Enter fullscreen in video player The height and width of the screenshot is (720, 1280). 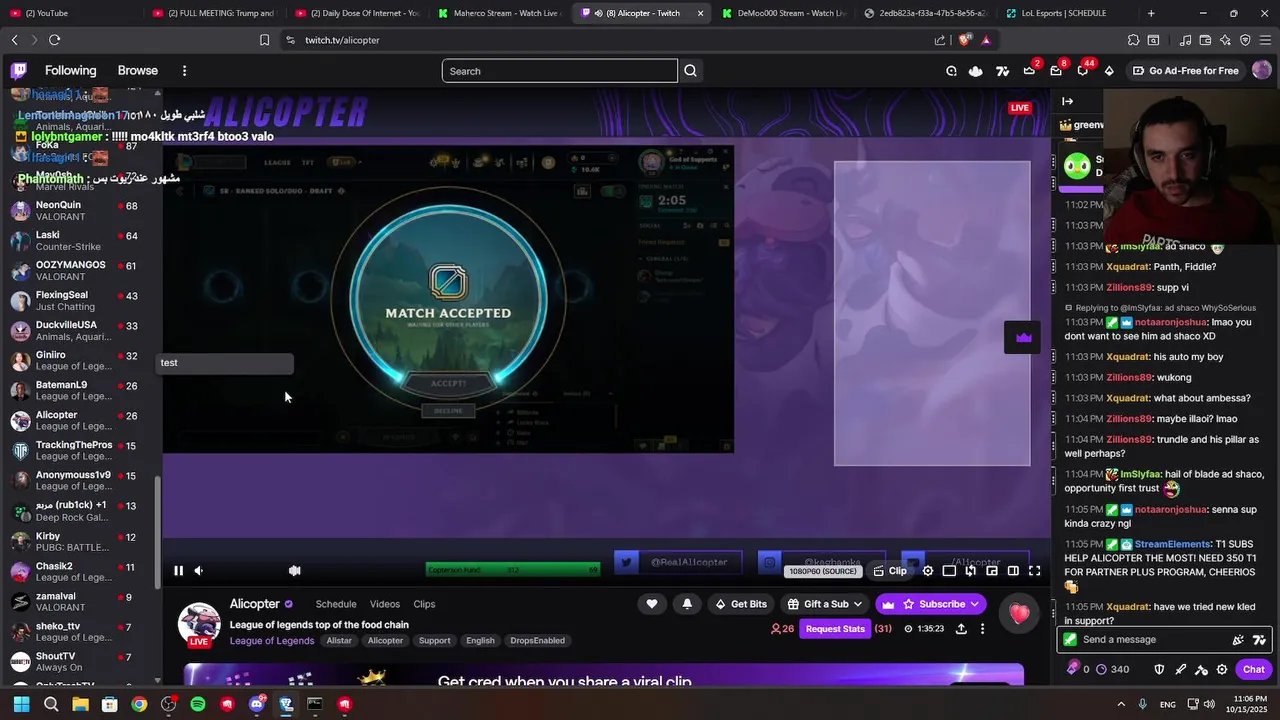pos(1035,571)
